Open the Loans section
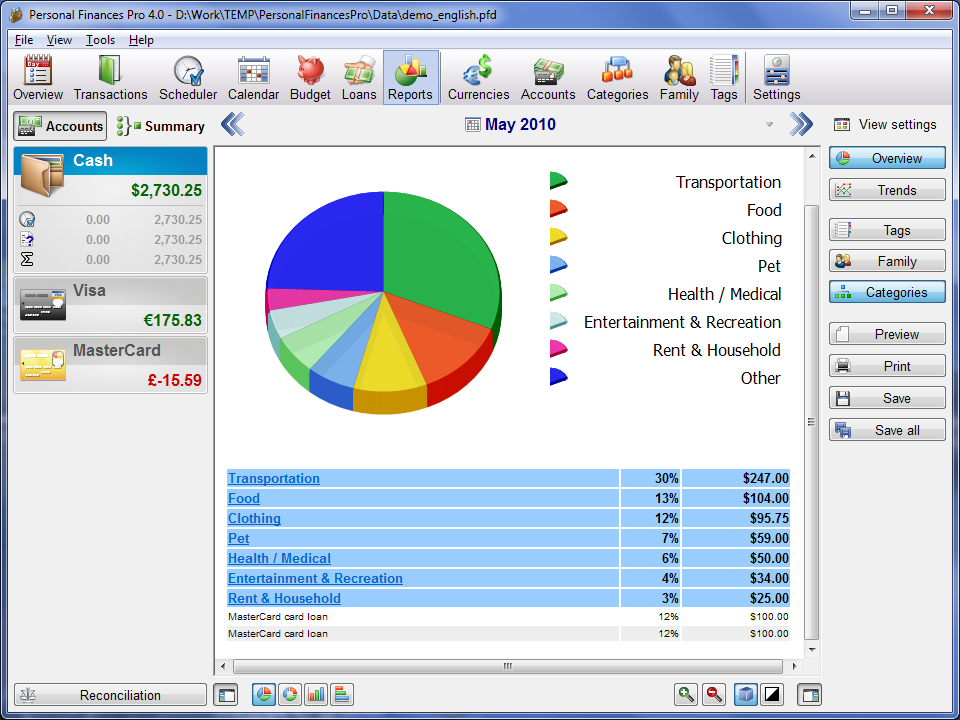This screenshot has width=960, height=720. pos(359,78)
